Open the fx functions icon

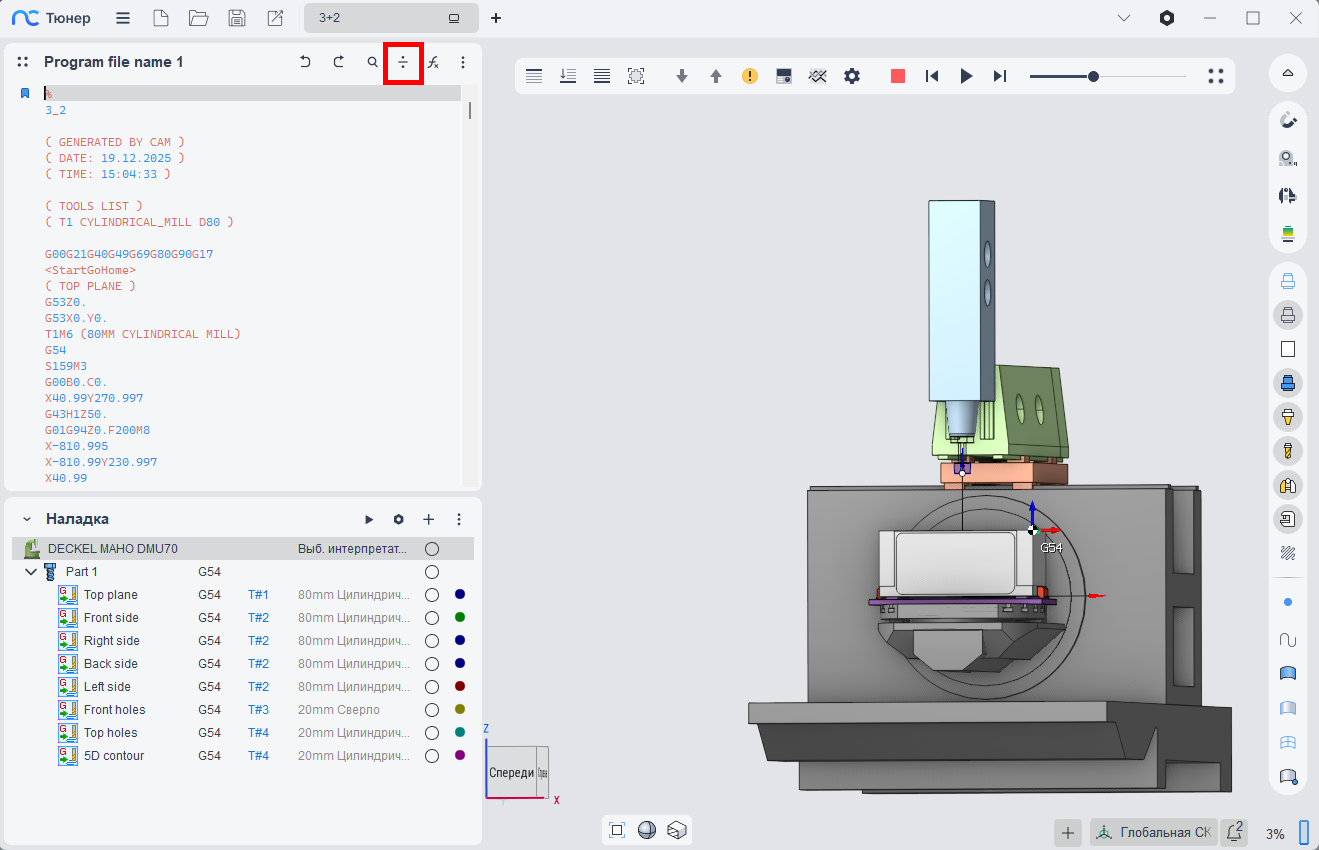pyautogui.click(x=433, y=62)
